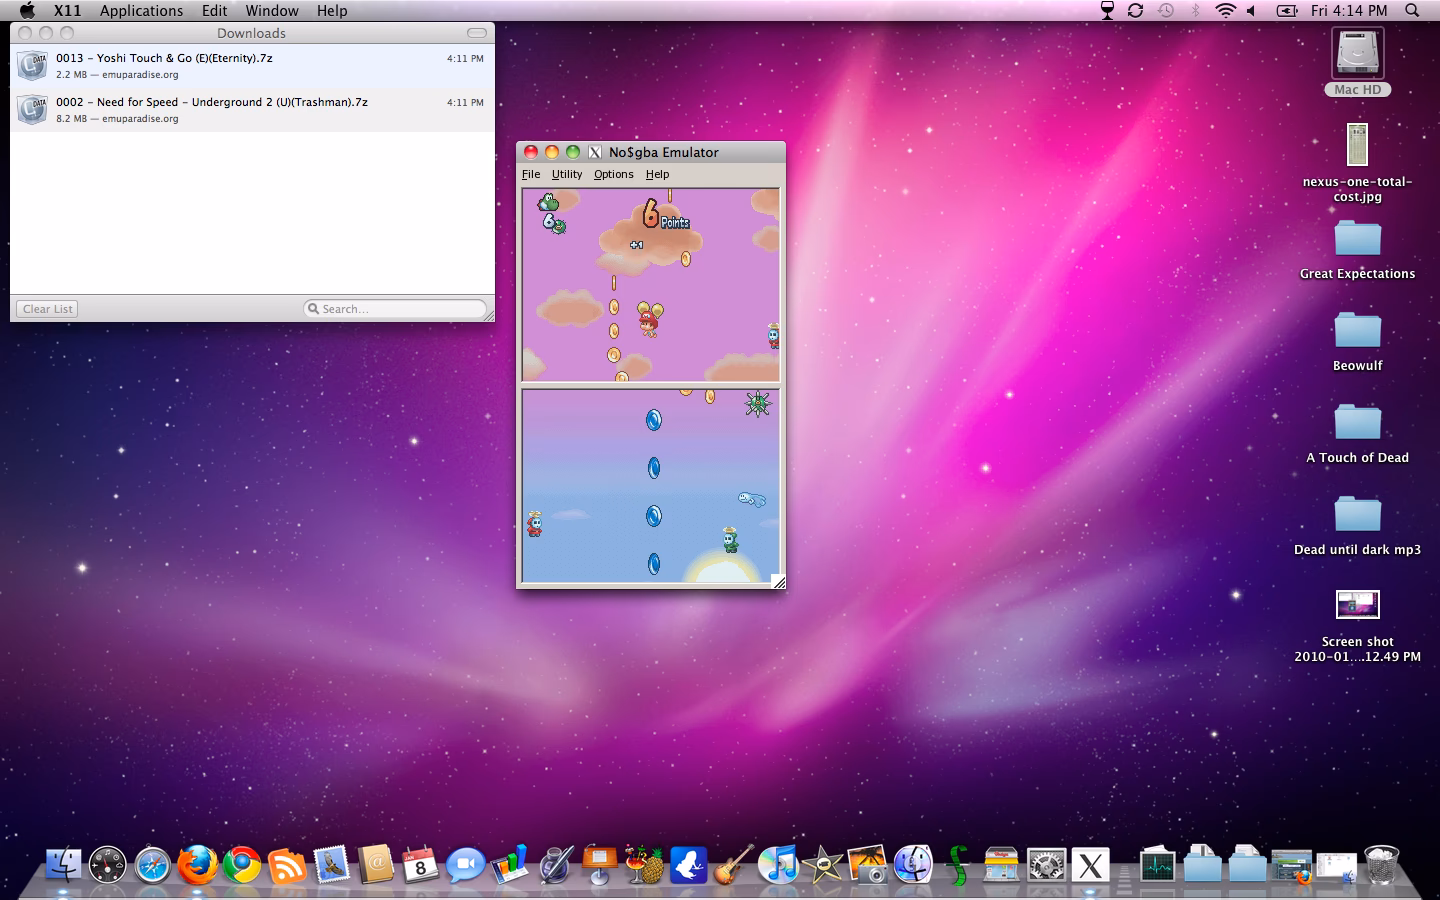Screen dimensions: 1440x900
Task: Open the Time Machine menu bar icon
Action: (1165, 10)
